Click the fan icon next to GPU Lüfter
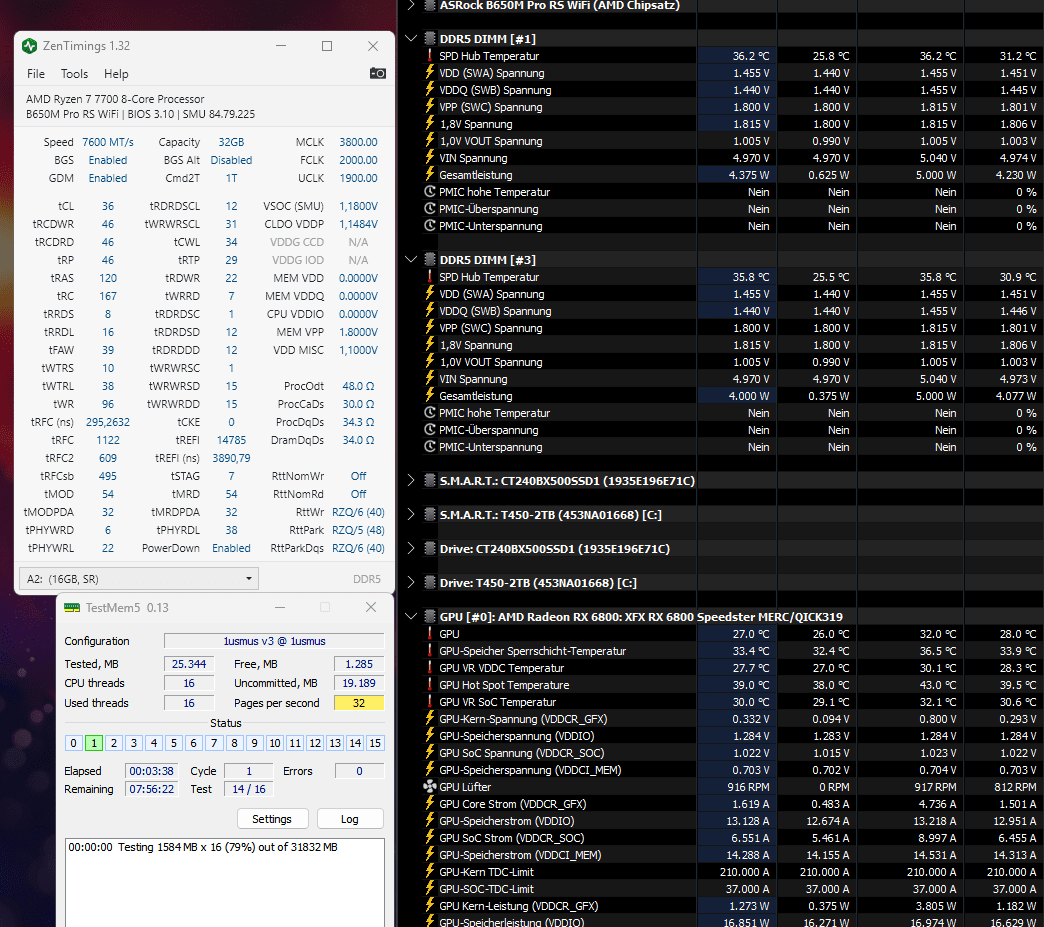The image size is (1044, 927). (x=430, y=786)
